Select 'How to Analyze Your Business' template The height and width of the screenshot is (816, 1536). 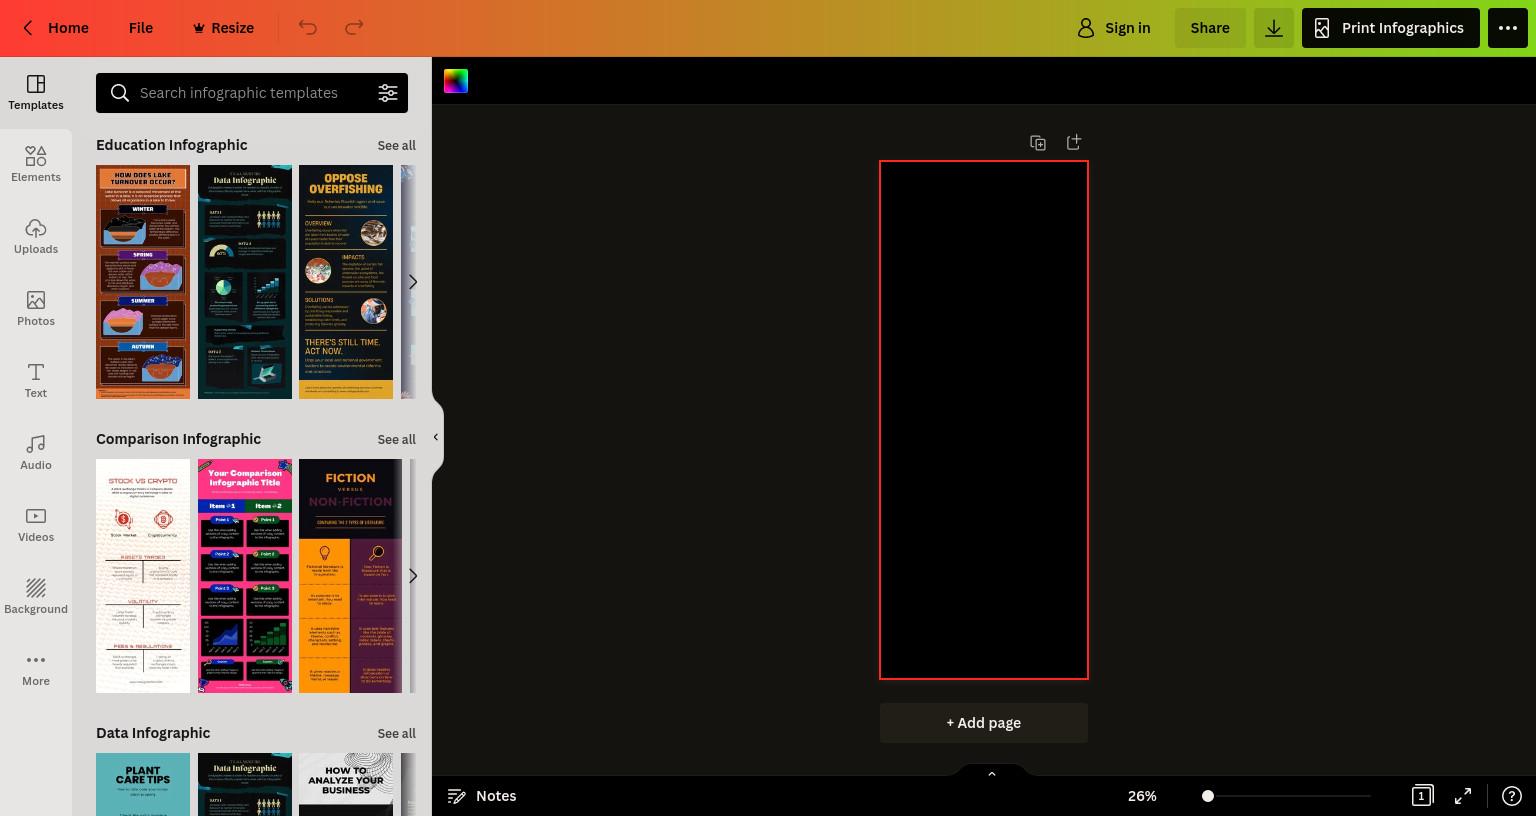point(346,784)
